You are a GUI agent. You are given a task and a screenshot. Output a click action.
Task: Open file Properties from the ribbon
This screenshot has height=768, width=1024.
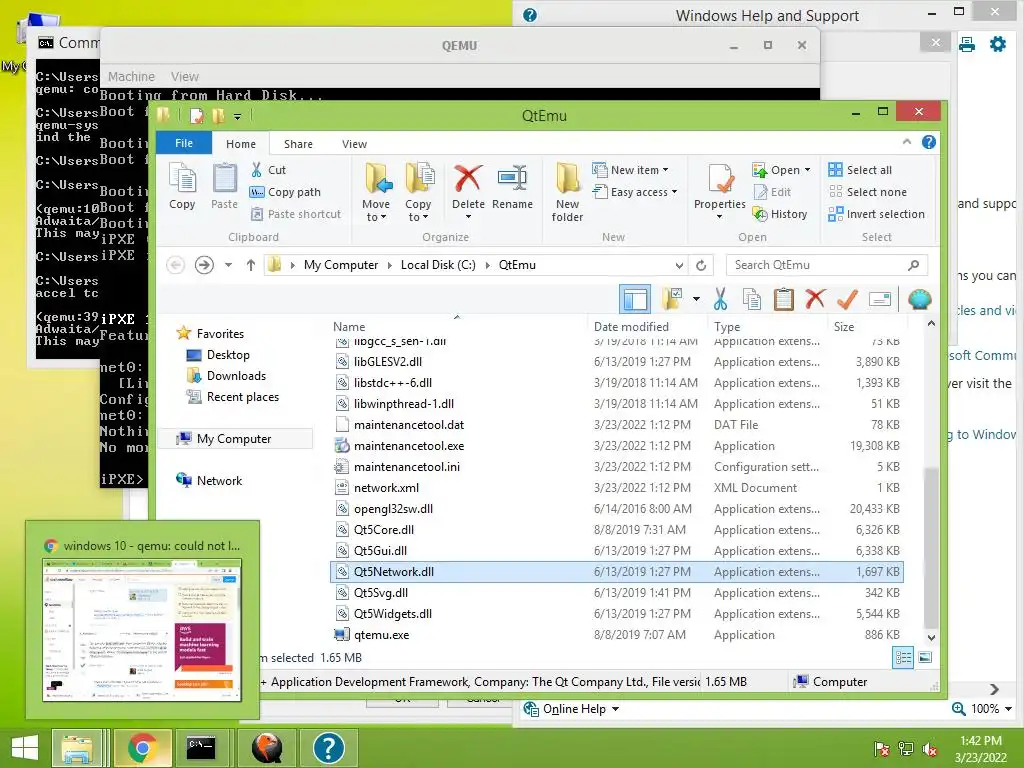click(x=720, y=189)
